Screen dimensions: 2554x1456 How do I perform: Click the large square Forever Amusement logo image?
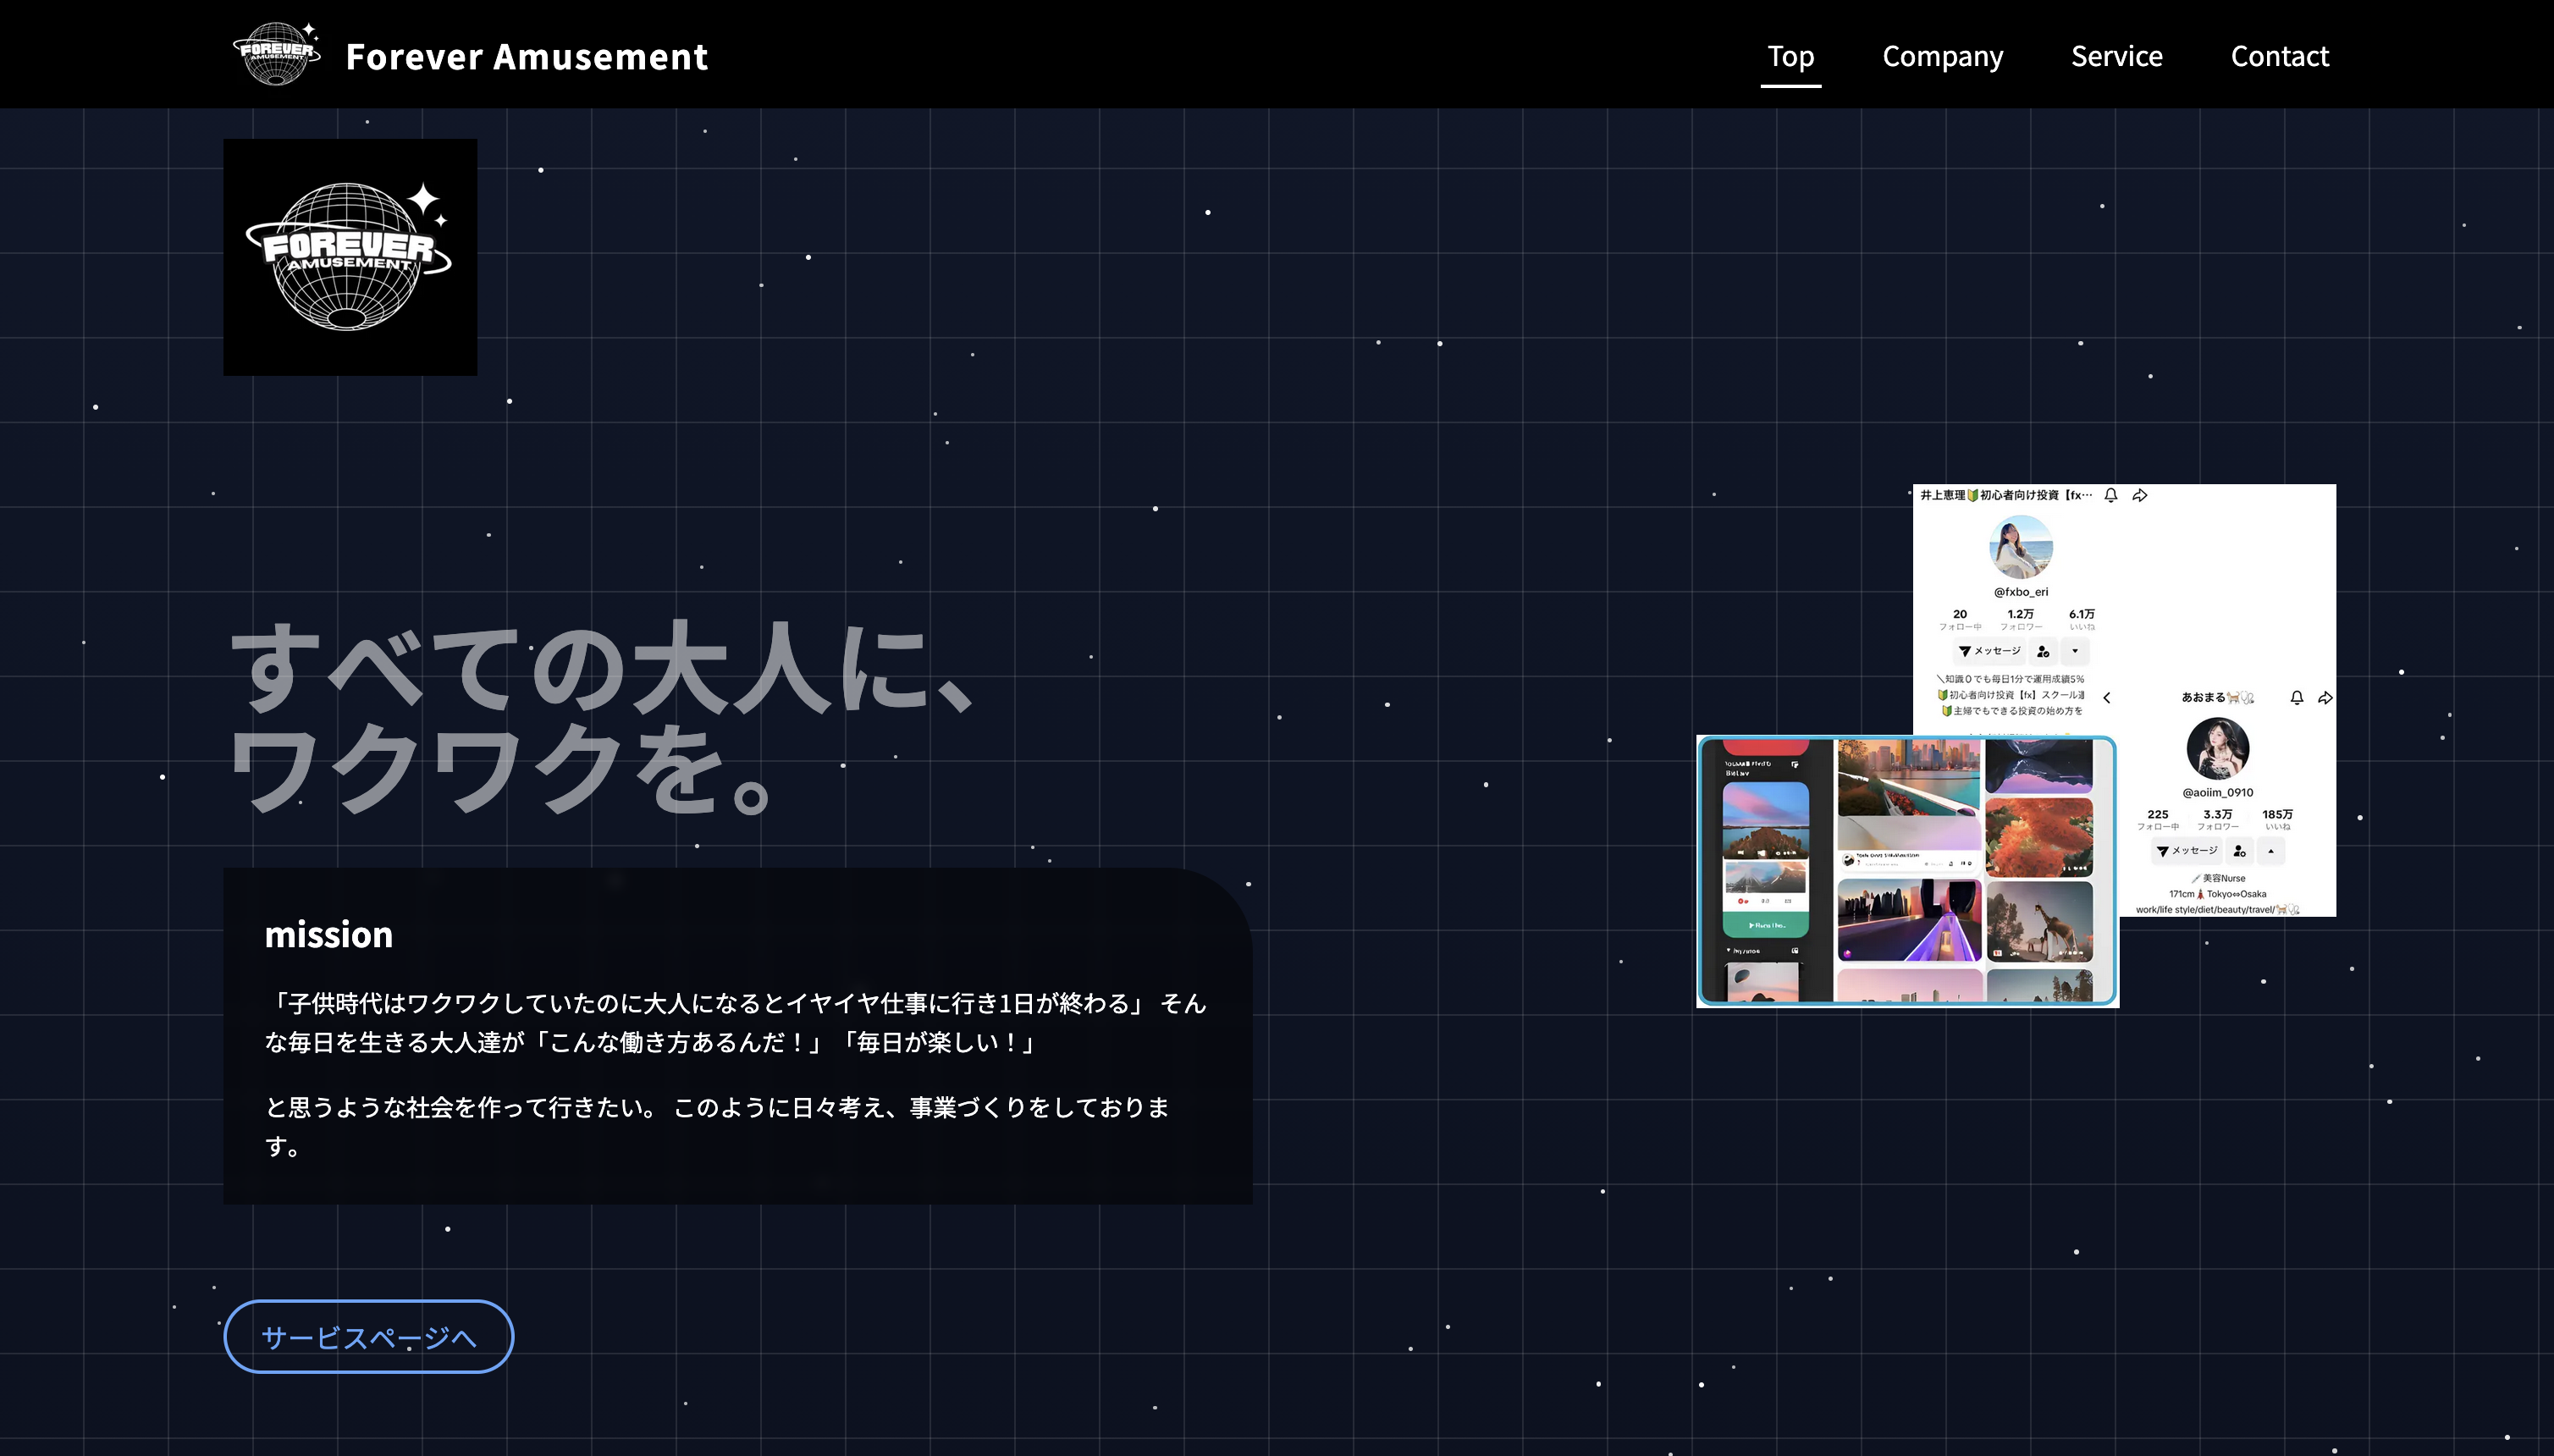[350, 257]
